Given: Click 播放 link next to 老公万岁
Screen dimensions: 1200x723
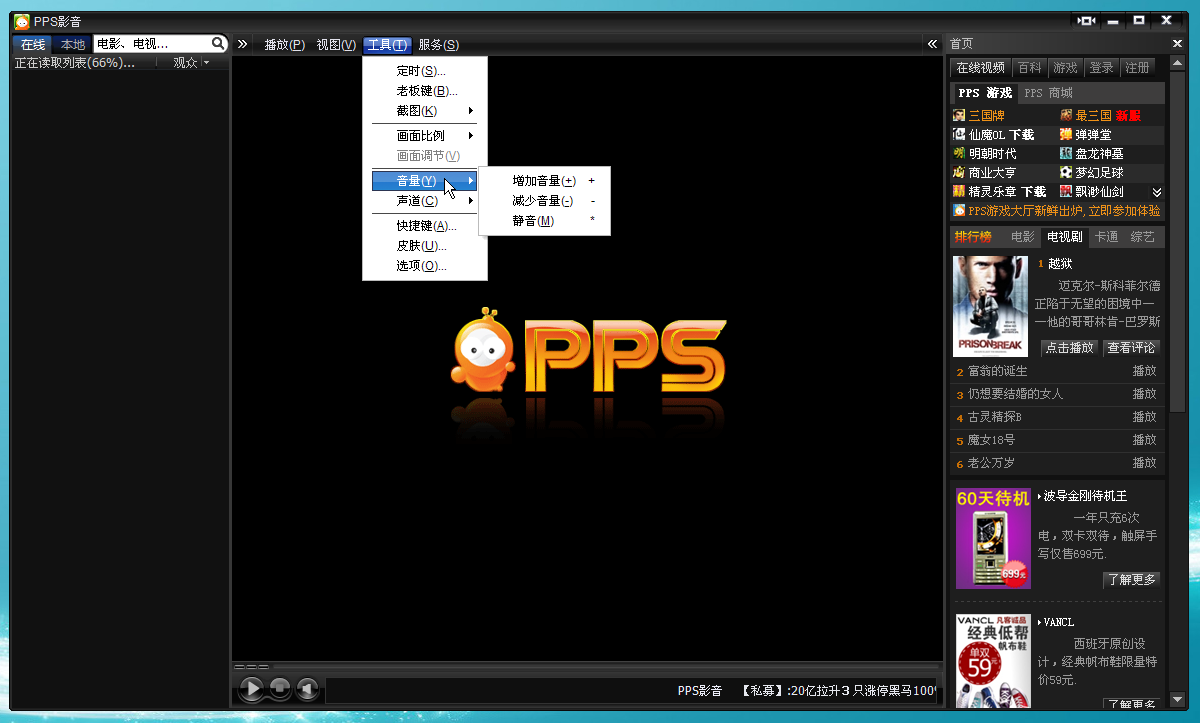Looking at the screenshot, I should coord(1144,463).
